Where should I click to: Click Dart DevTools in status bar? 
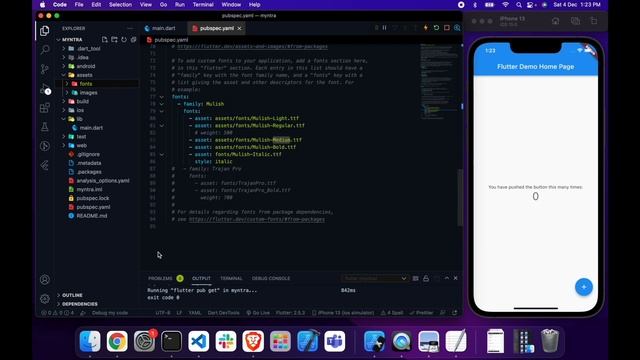click(x=223, y=313)
